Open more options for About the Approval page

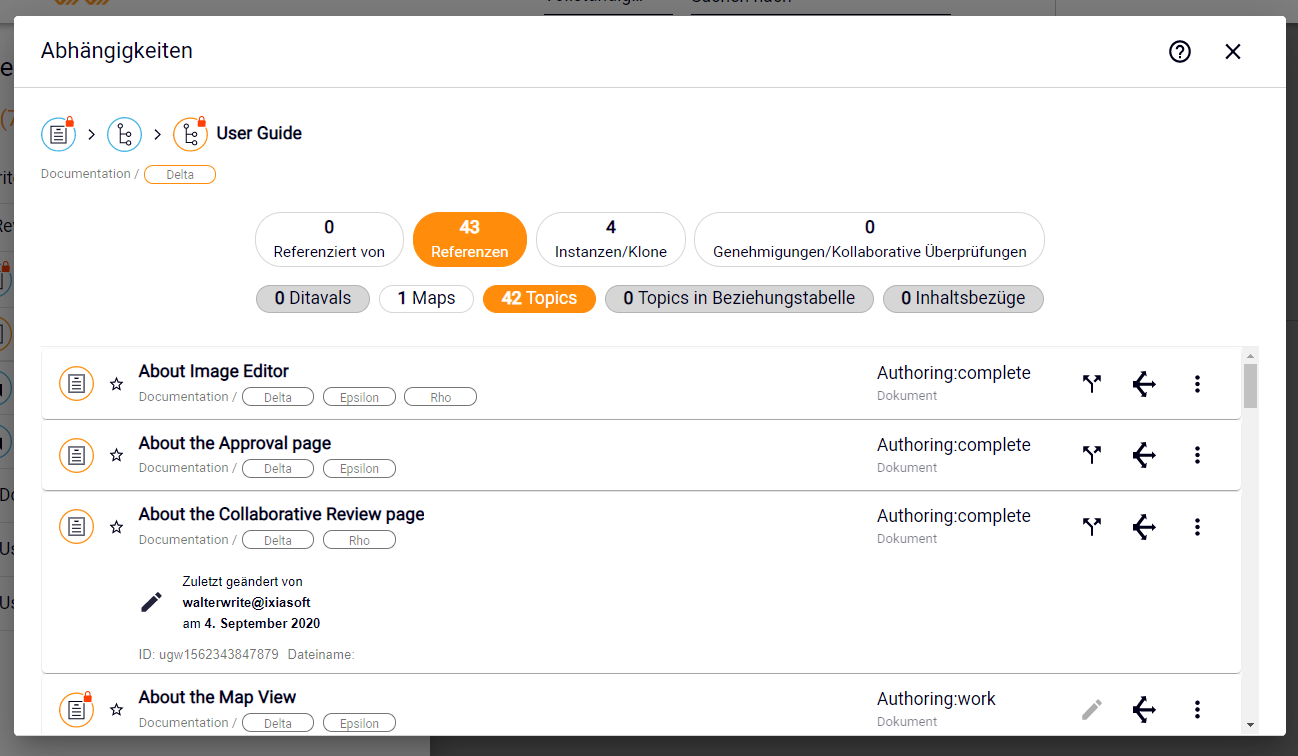(x=1197, y=455)
